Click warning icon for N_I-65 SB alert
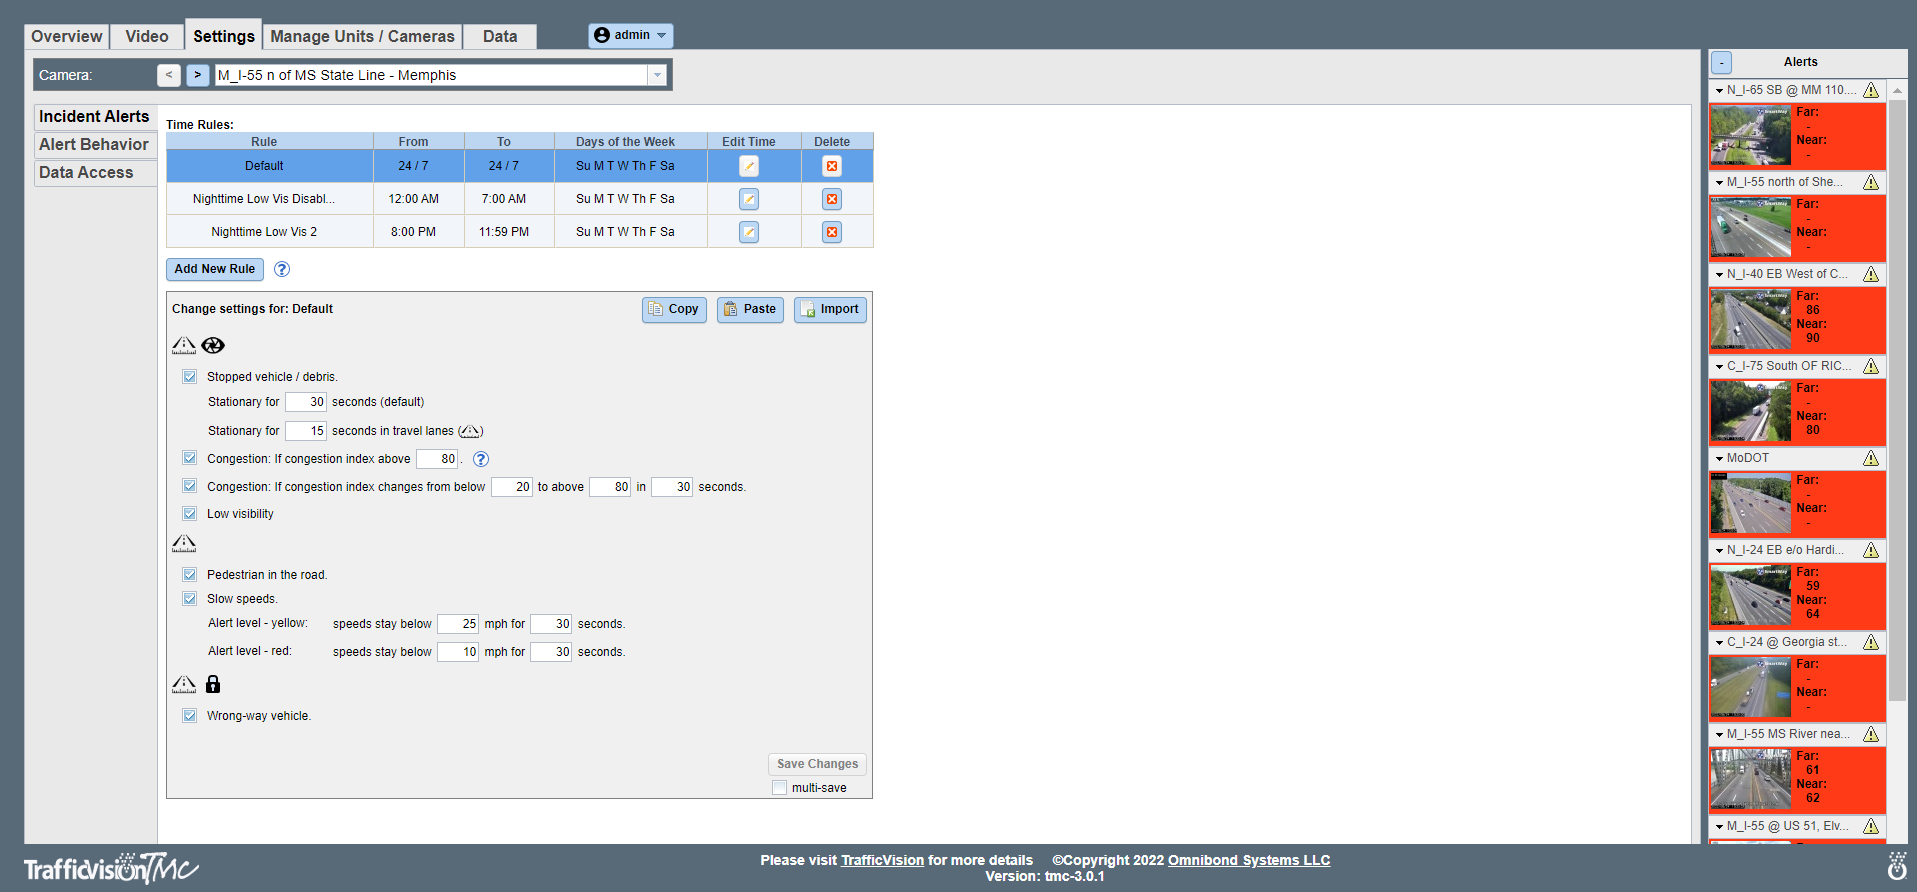1917x892 pixels. 1871,90
